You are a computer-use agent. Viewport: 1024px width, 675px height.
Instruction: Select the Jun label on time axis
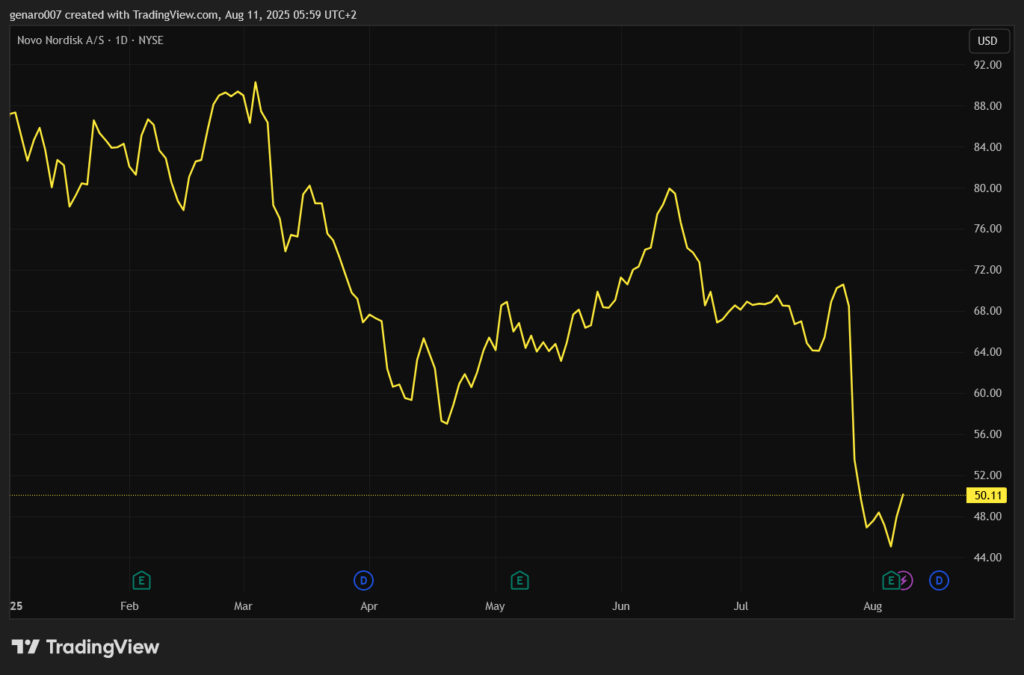621,606
